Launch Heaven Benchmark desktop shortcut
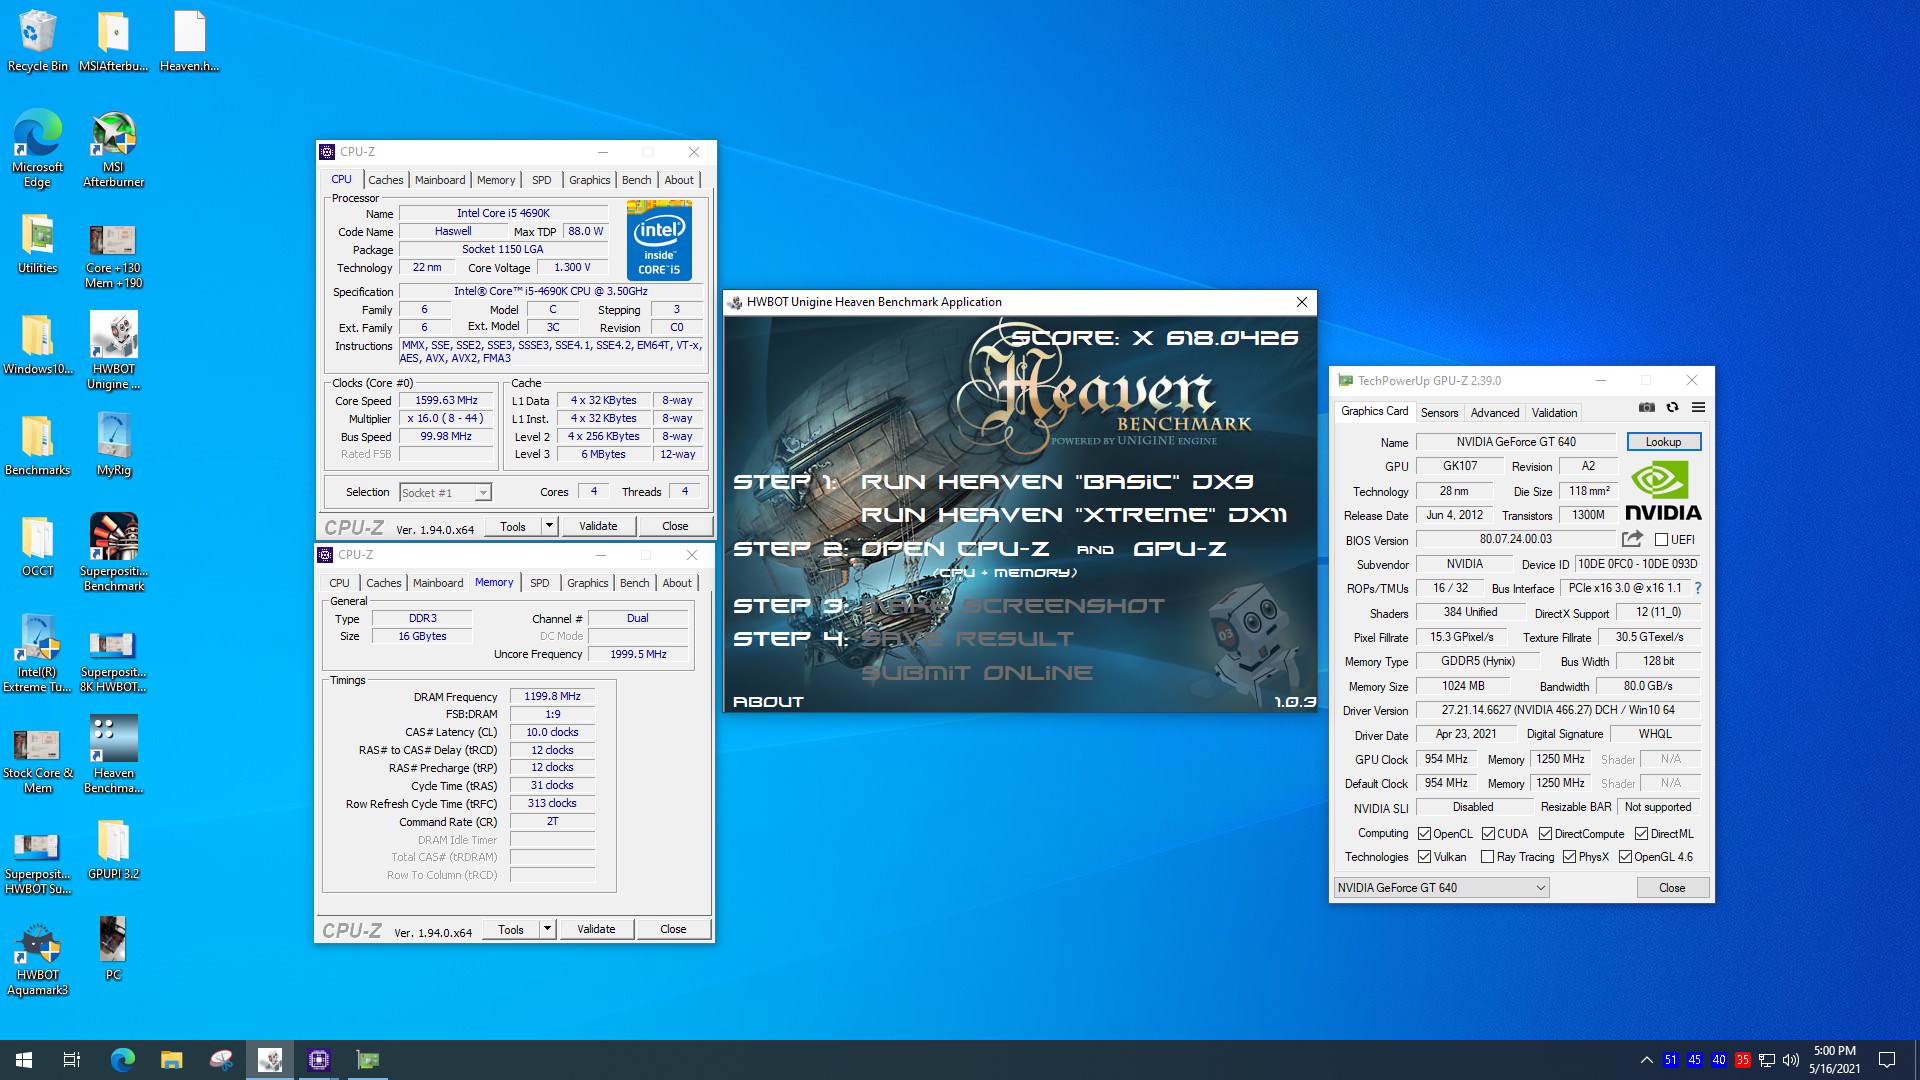1920x1080 pixels. click(x=113, y=755)
